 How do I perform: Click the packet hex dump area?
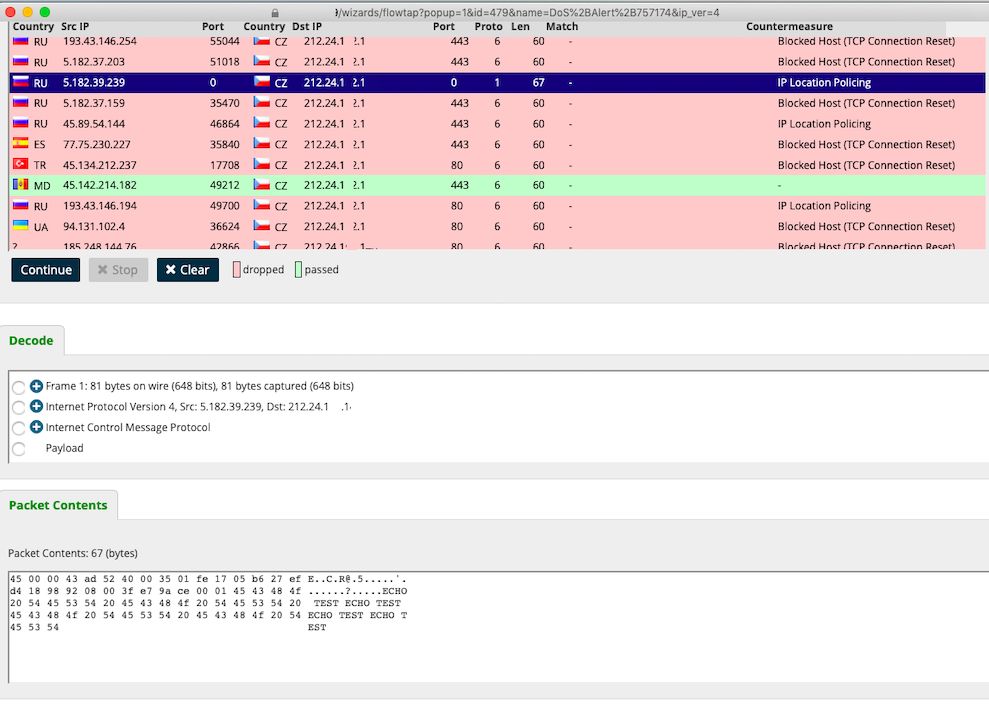498,627
